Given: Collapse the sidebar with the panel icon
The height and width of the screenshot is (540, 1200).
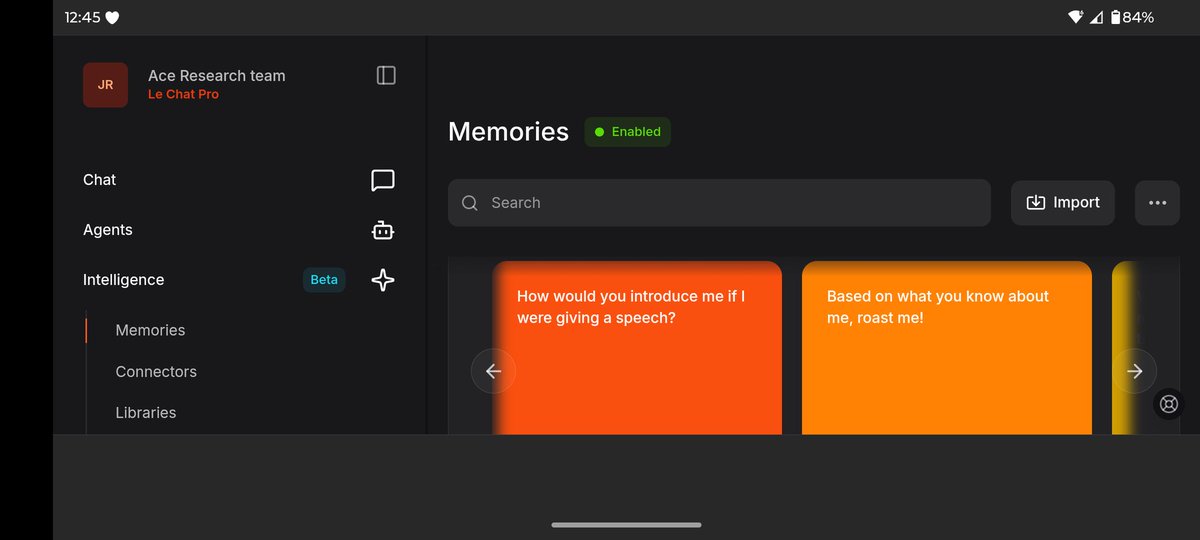Looking at the screenshot, I should pyautogui.click(x=386, y=75).
